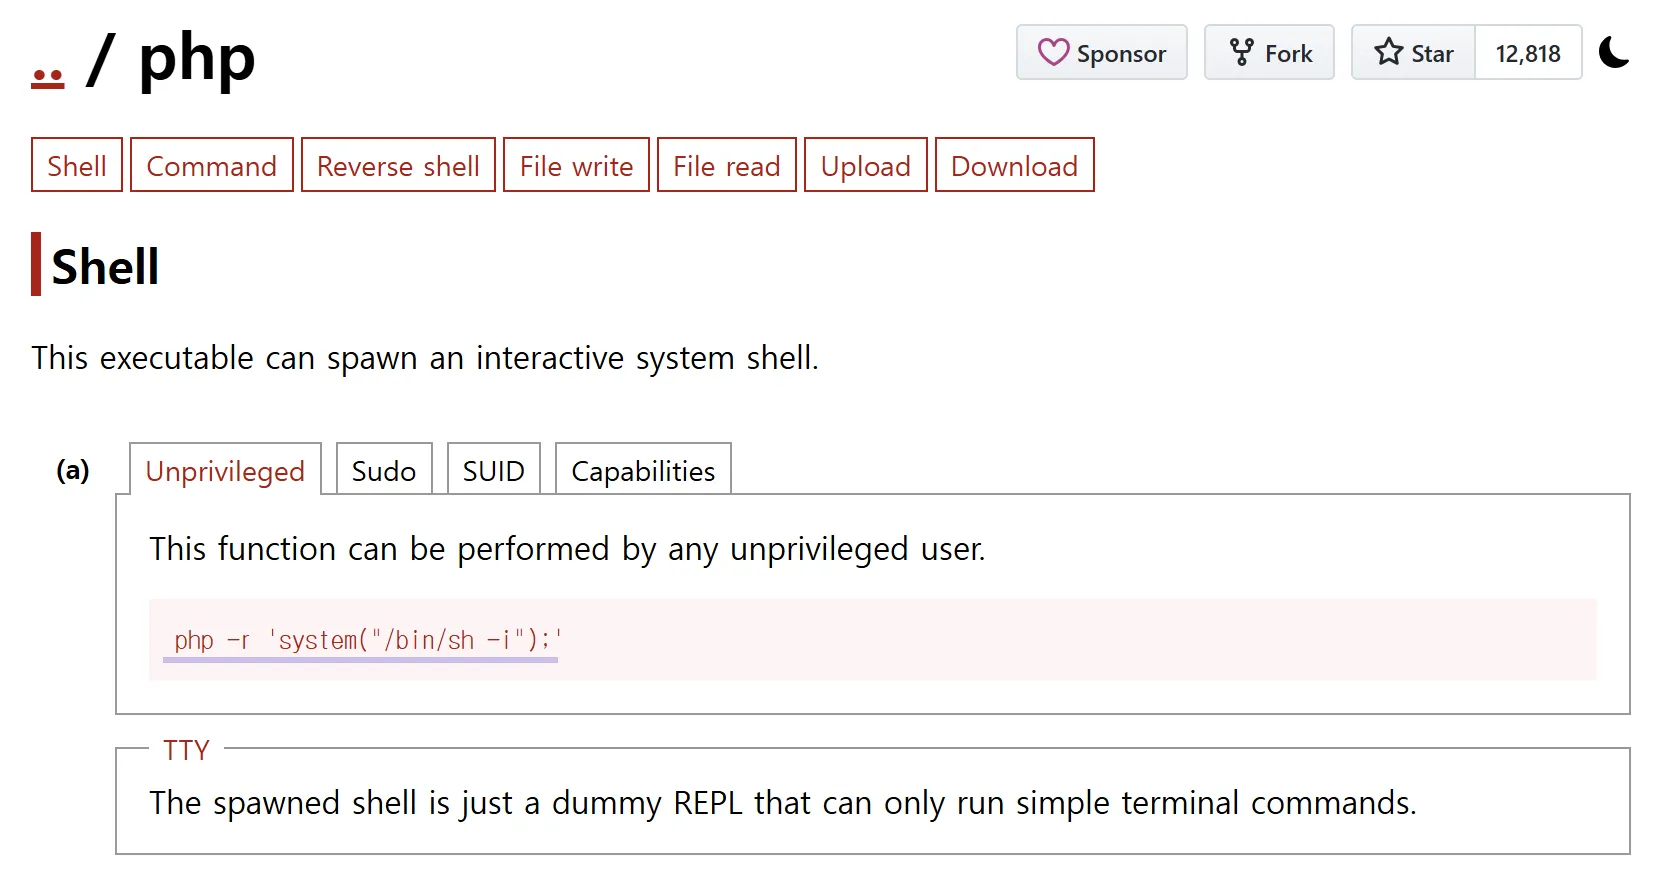Screen dimensions: 1656x892
Task: Jump to the File write section
Action: pos(576,165)
